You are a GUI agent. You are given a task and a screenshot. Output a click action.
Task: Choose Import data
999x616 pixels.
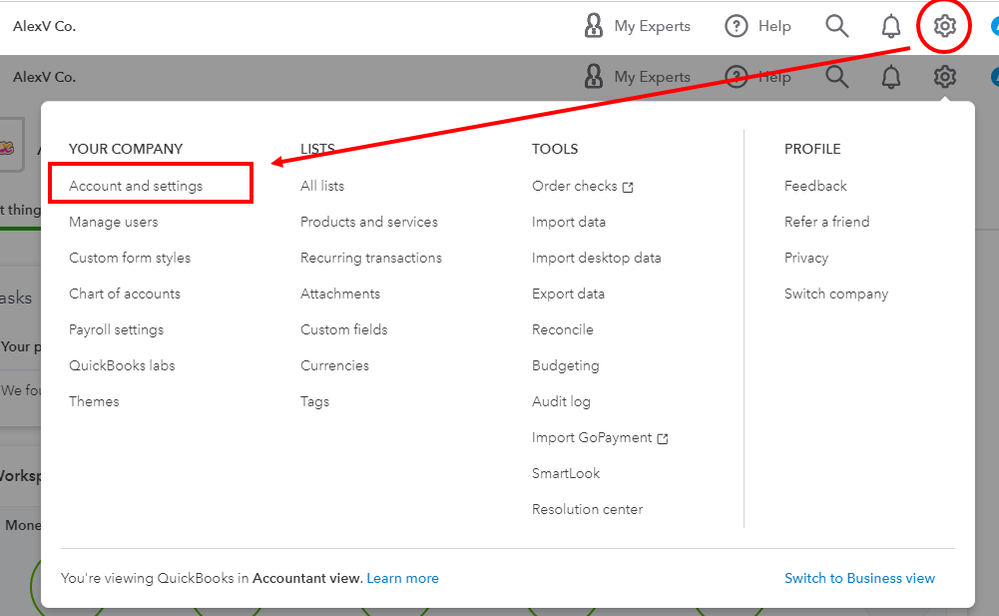569,222
